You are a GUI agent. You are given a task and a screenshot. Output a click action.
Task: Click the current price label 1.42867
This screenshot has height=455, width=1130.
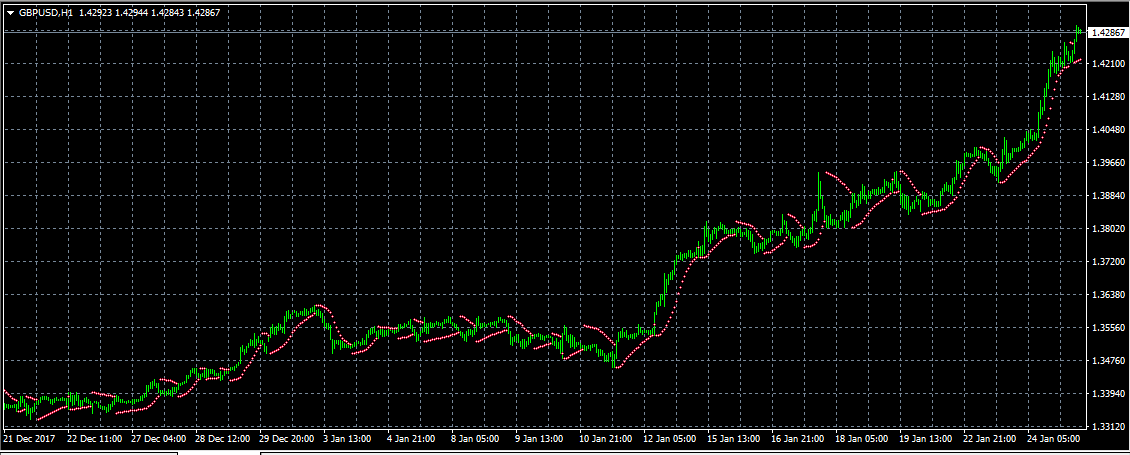(x=1108, y=32)
